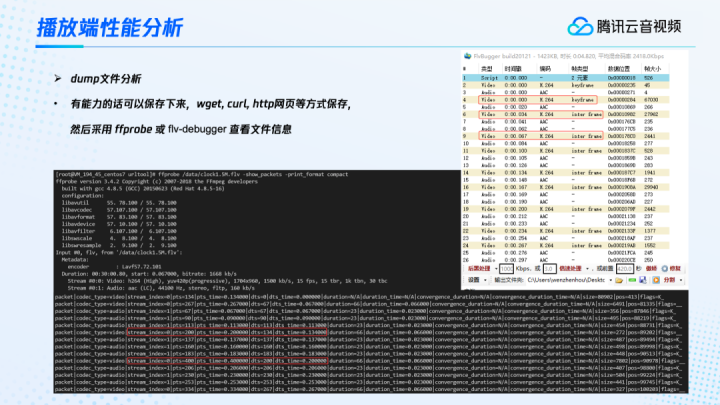Click the 'Stream #0:0: Video: h264' line
This screenshot has height=405, width=720.
point(227,281)
